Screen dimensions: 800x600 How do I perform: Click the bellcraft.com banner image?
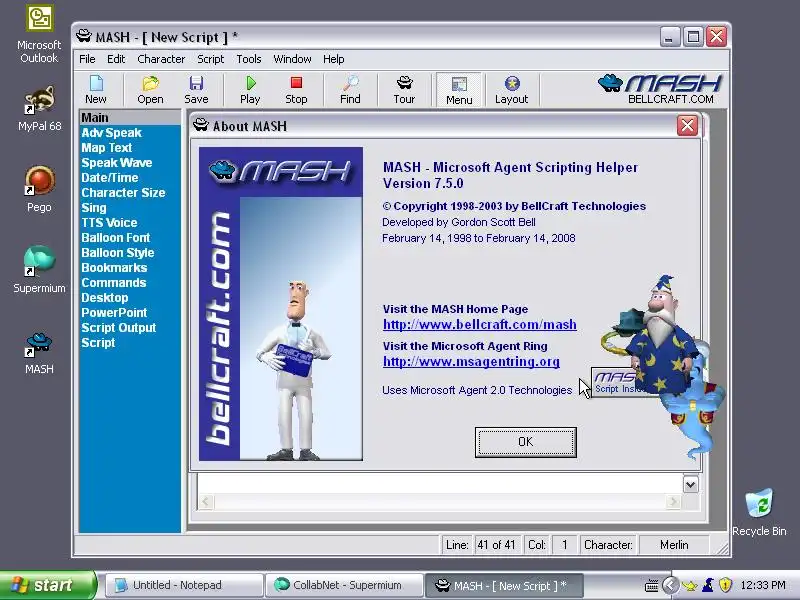[281, 304]
